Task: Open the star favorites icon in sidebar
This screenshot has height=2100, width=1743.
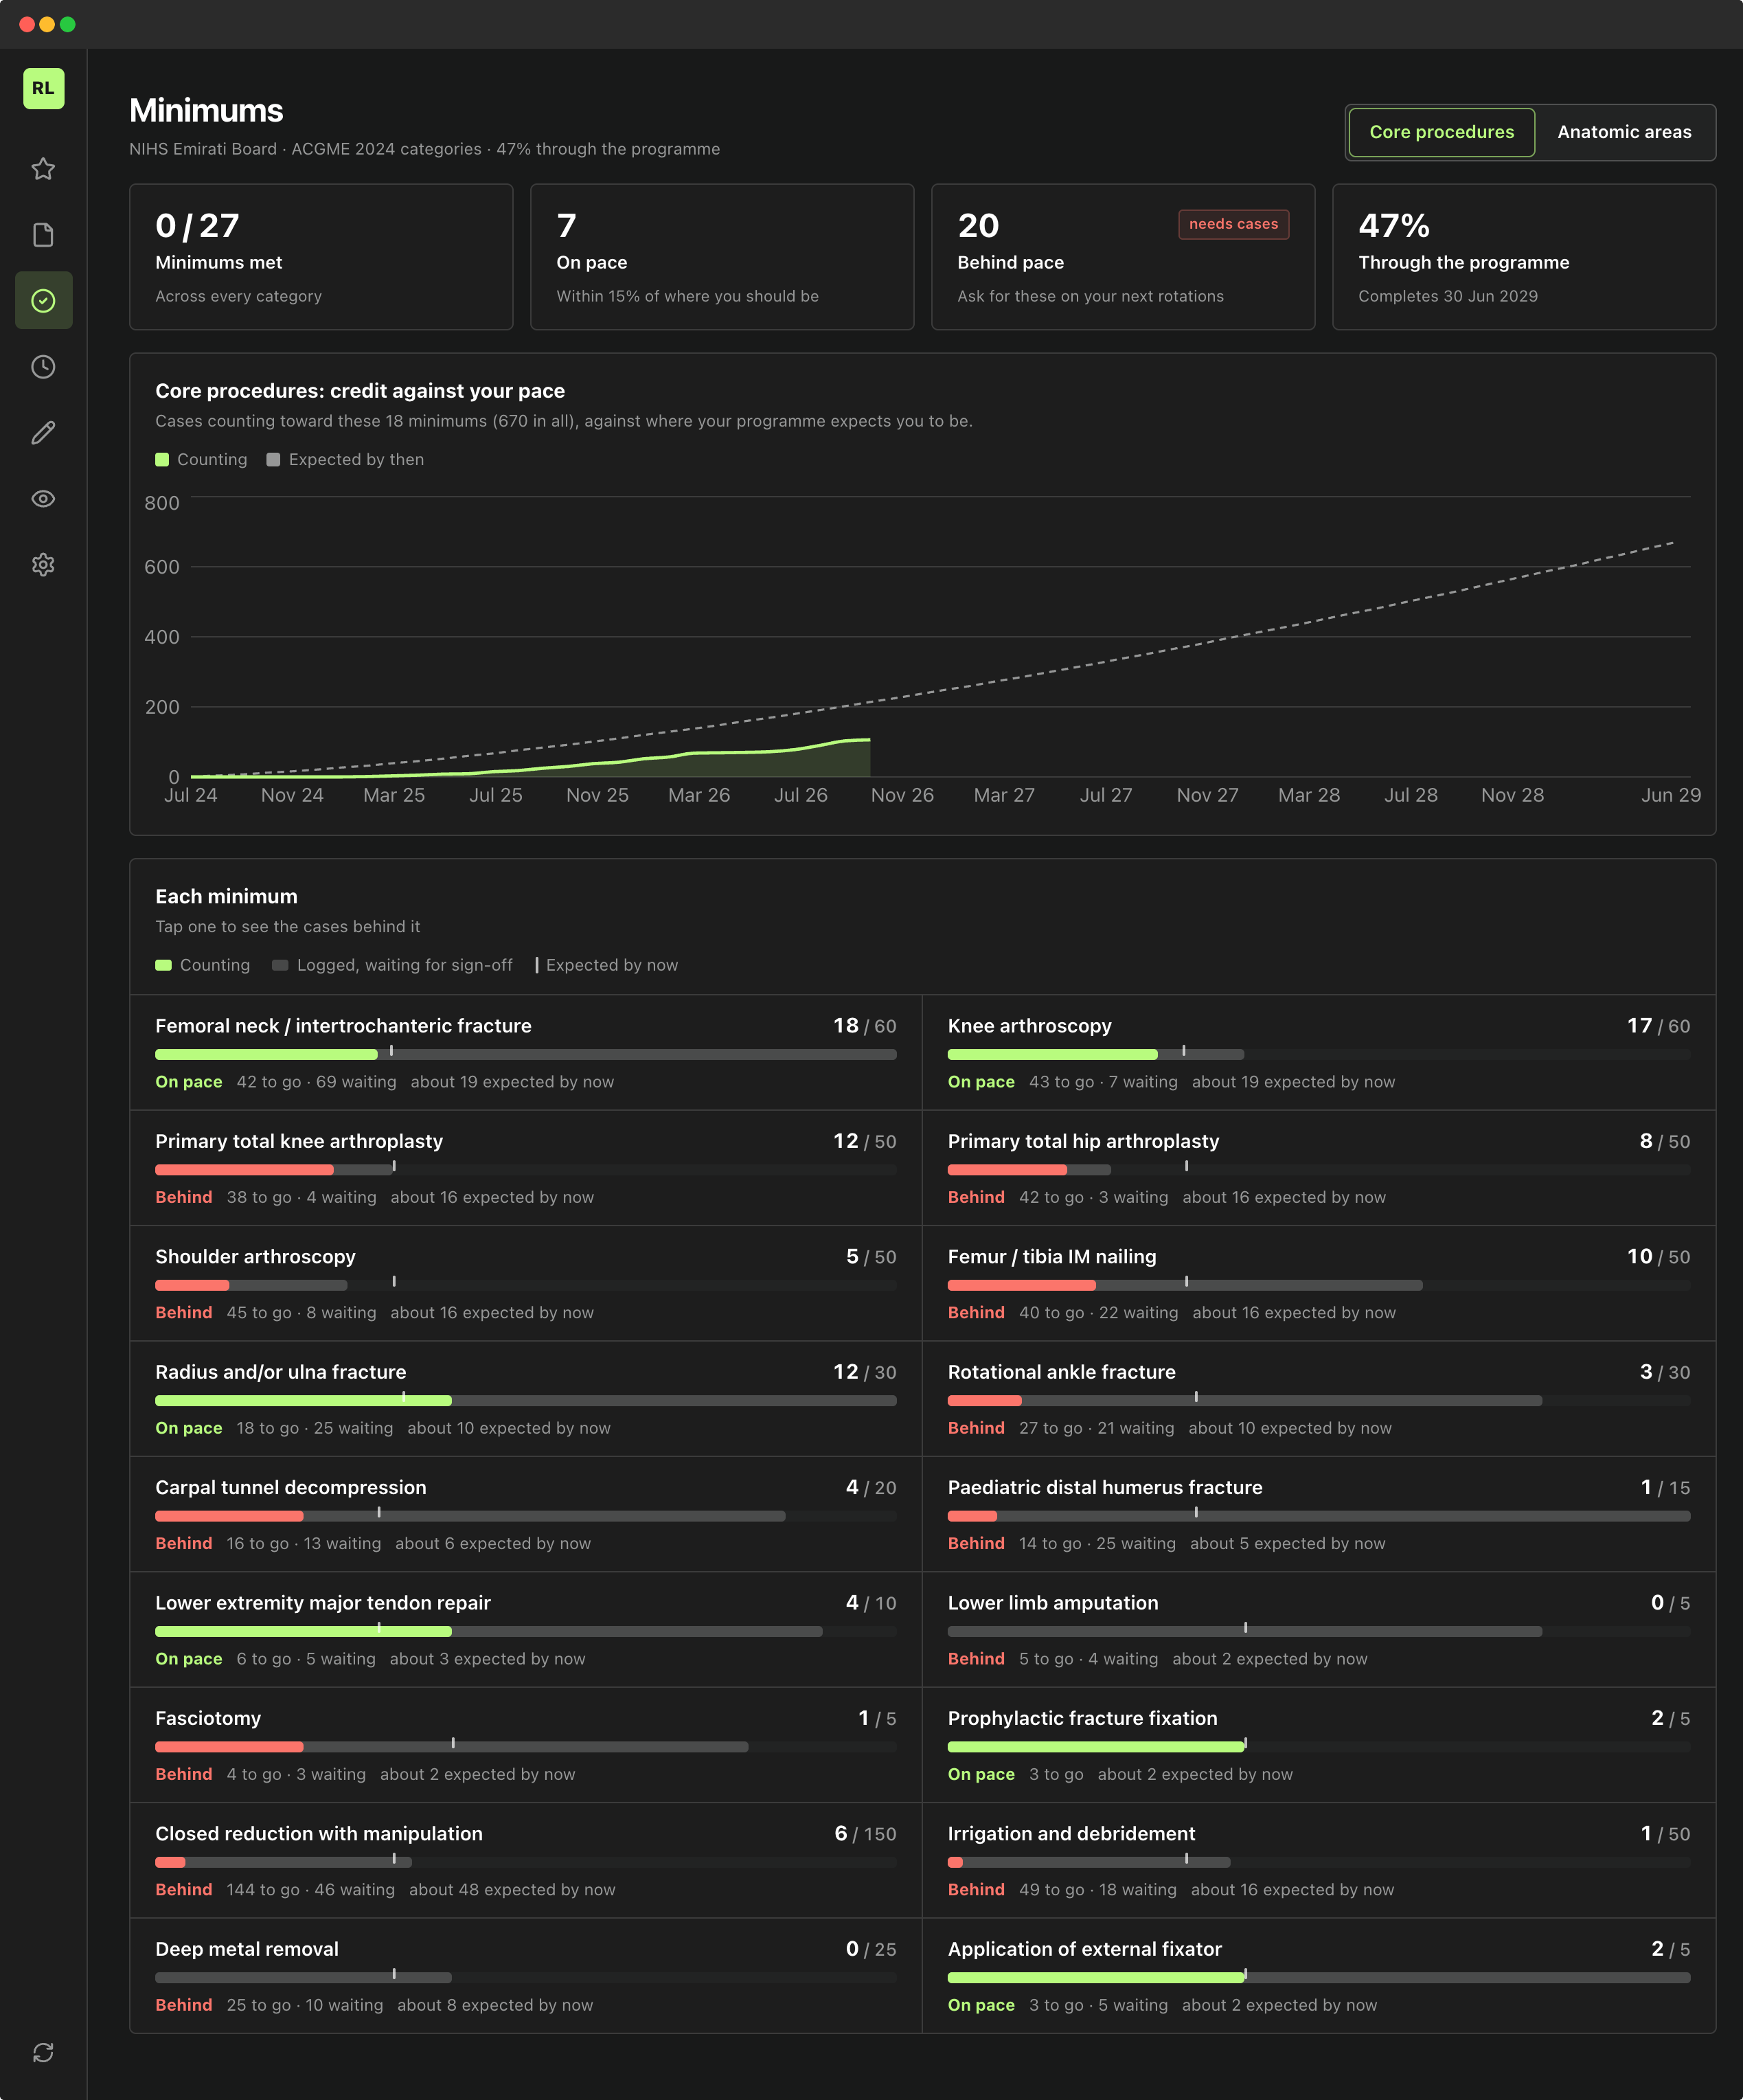Action: 43,169
